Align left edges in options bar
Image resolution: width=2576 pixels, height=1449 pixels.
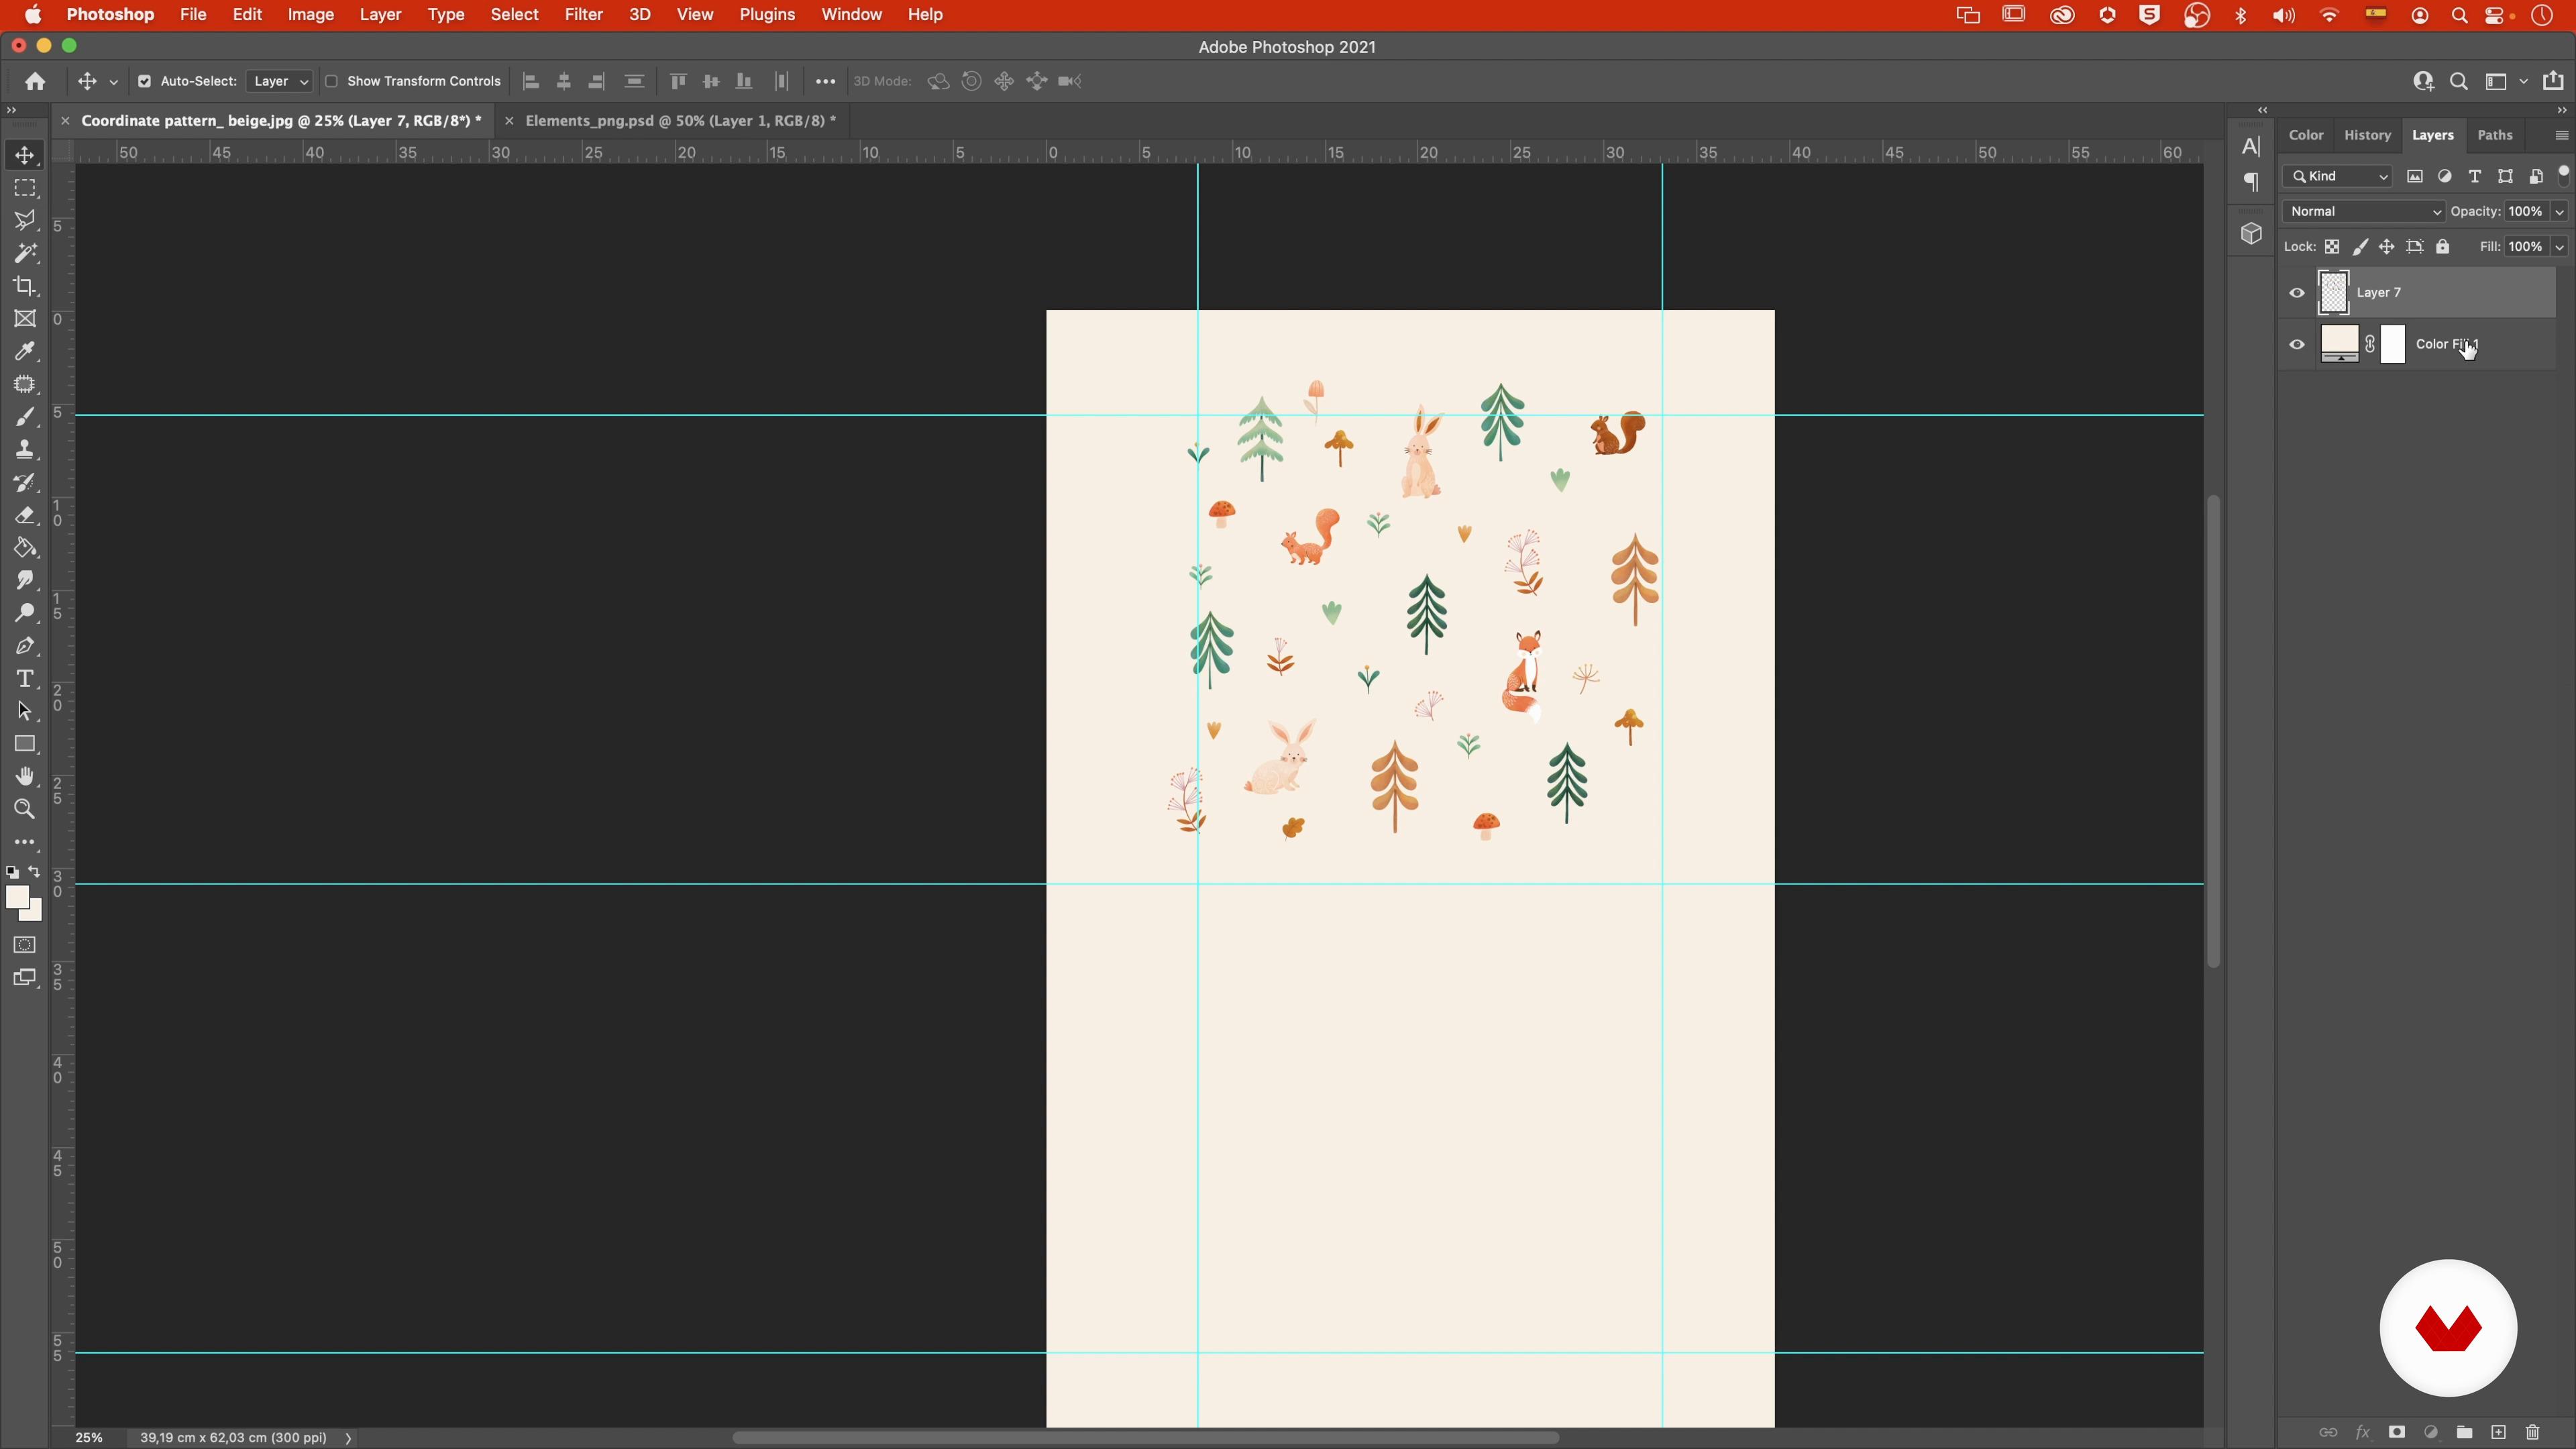coord(531,81)
